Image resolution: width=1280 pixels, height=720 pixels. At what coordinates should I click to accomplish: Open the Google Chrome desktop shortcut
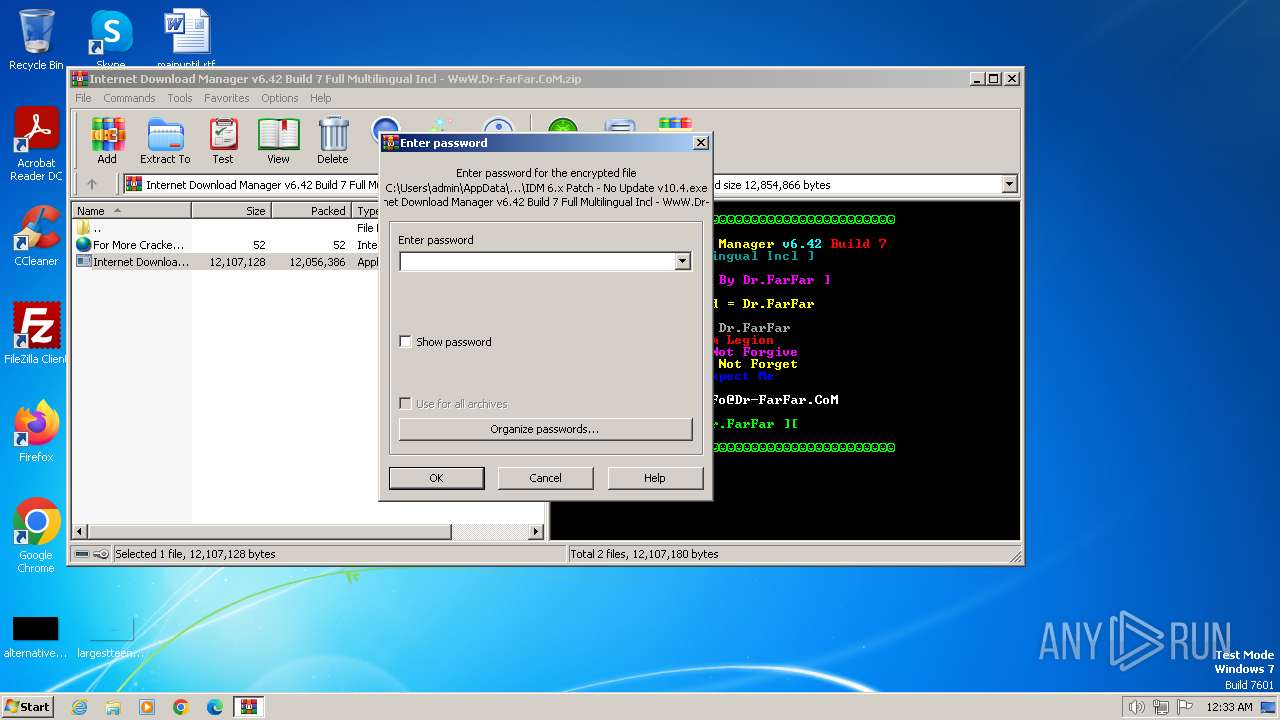36,536
